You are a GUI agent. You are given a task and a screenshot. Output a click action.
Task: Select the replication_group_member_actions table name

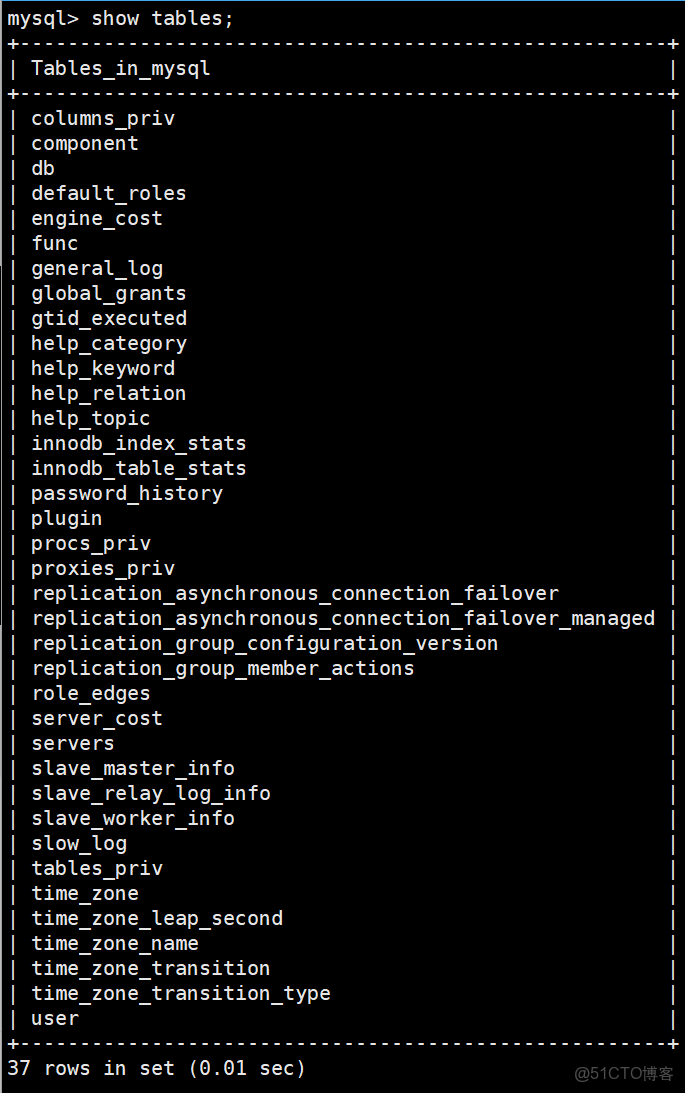pos(222,668)
